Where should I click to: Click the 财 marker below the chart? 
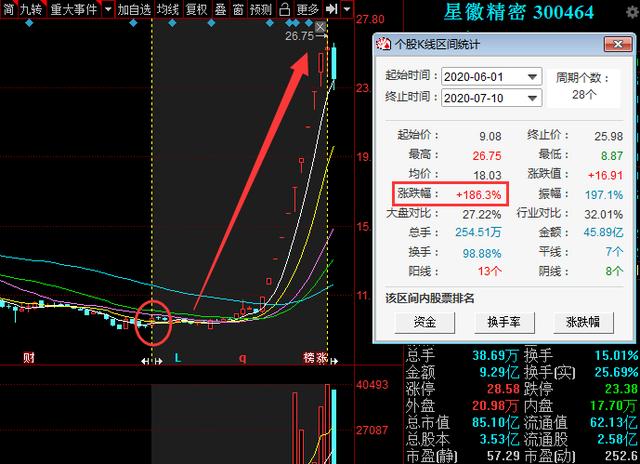[29, 358]
